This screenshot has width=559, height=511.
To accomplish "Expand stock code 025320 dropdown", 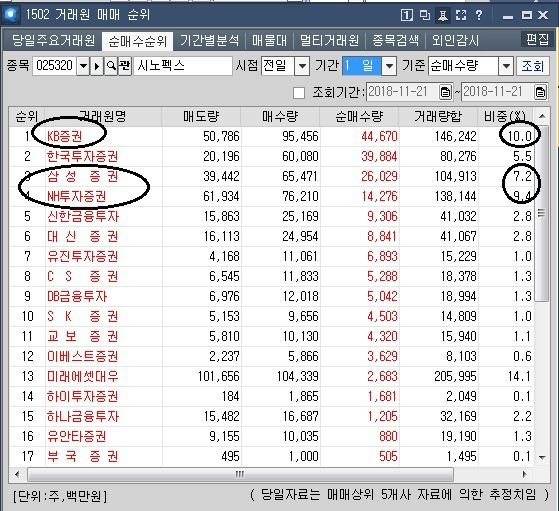I will click(83, 66).
